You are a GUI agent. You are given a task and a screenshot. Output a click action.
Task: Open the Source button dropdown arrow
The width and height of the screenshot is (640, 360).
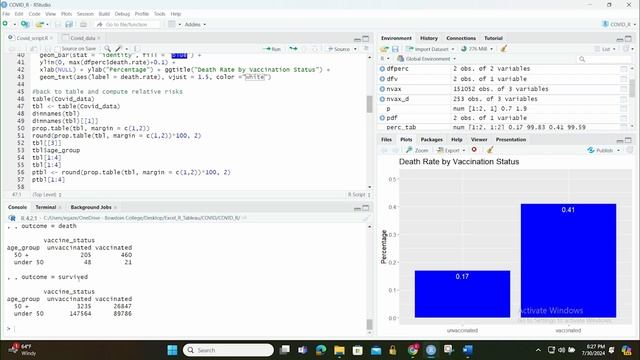coord(355,49)
